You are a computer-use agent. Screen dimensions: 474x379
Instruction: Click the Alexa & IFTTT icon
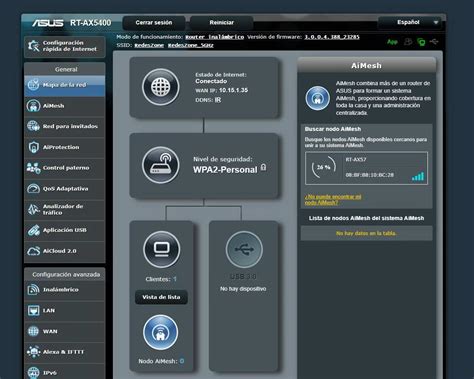(x=34, y=352)
